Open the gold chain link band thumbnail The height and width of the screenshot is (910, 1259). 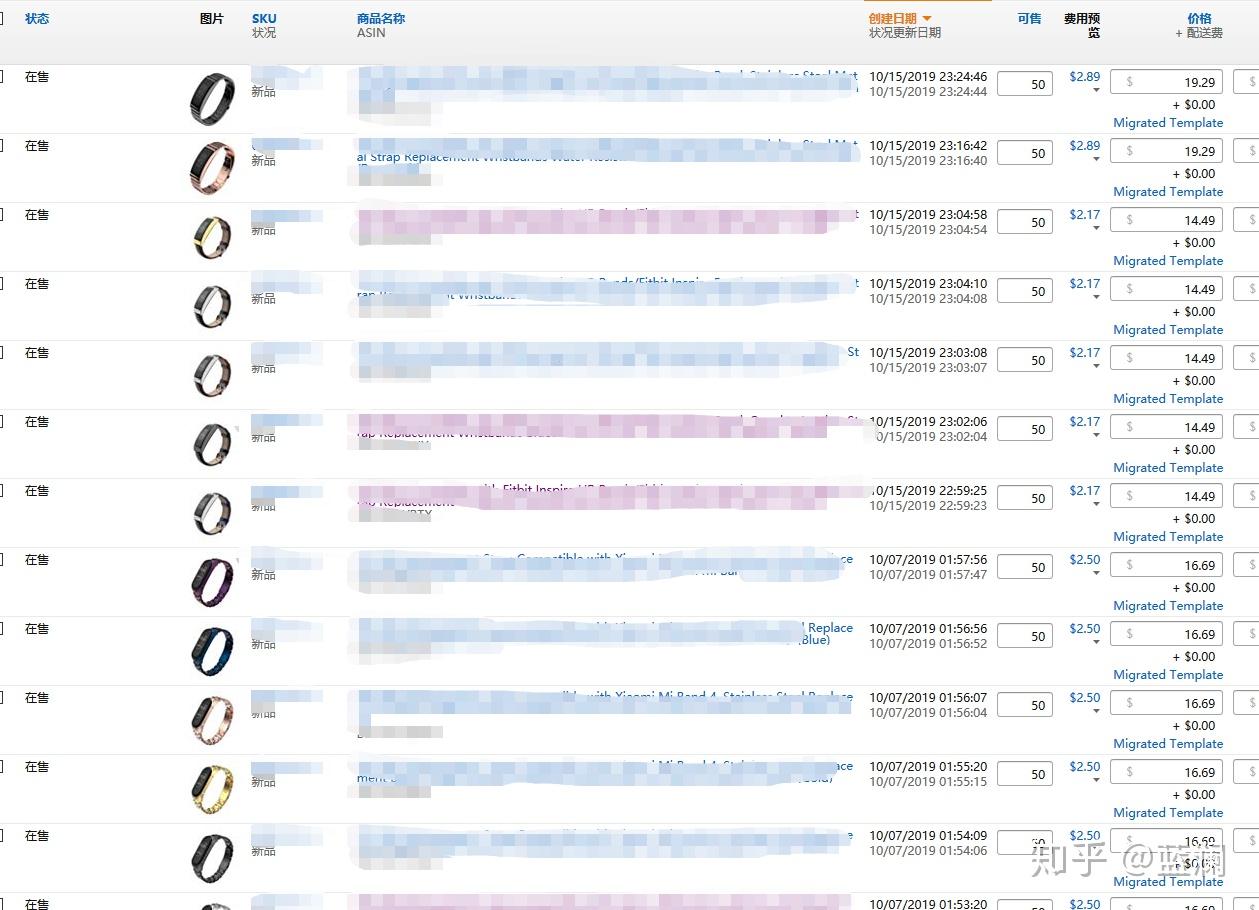point(212,789)
